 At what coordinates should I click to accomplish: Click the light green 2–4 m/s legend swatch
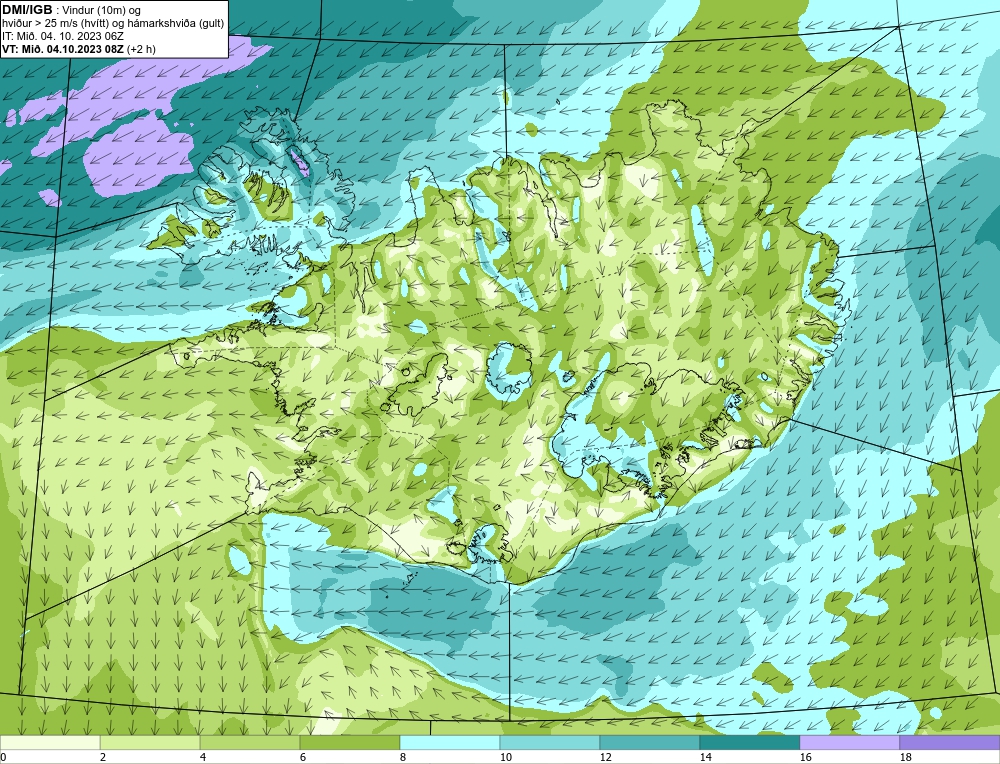(150, 742)
